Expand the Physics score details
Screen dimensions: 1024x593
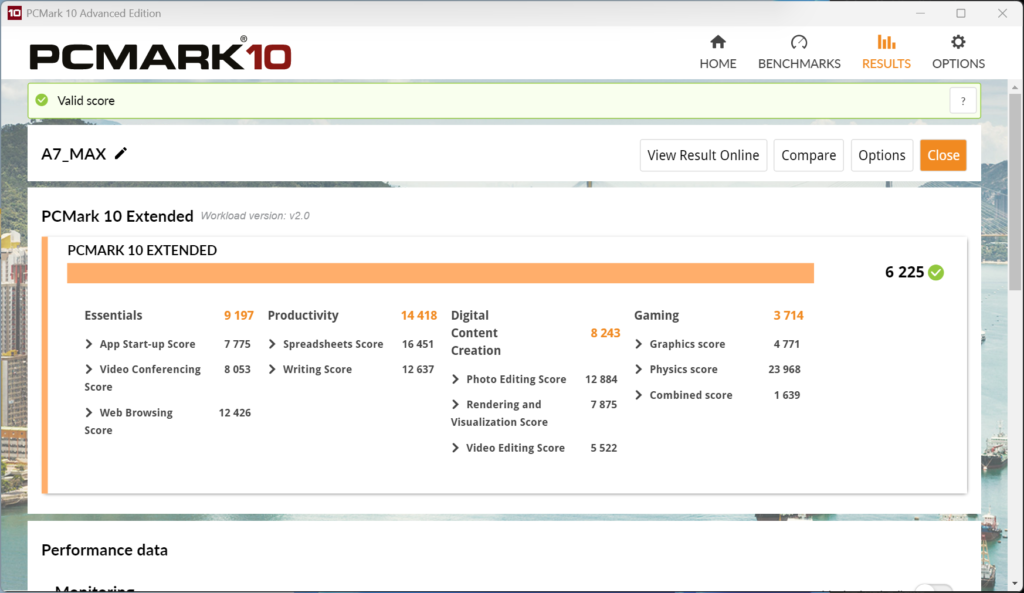coord(639,369)
